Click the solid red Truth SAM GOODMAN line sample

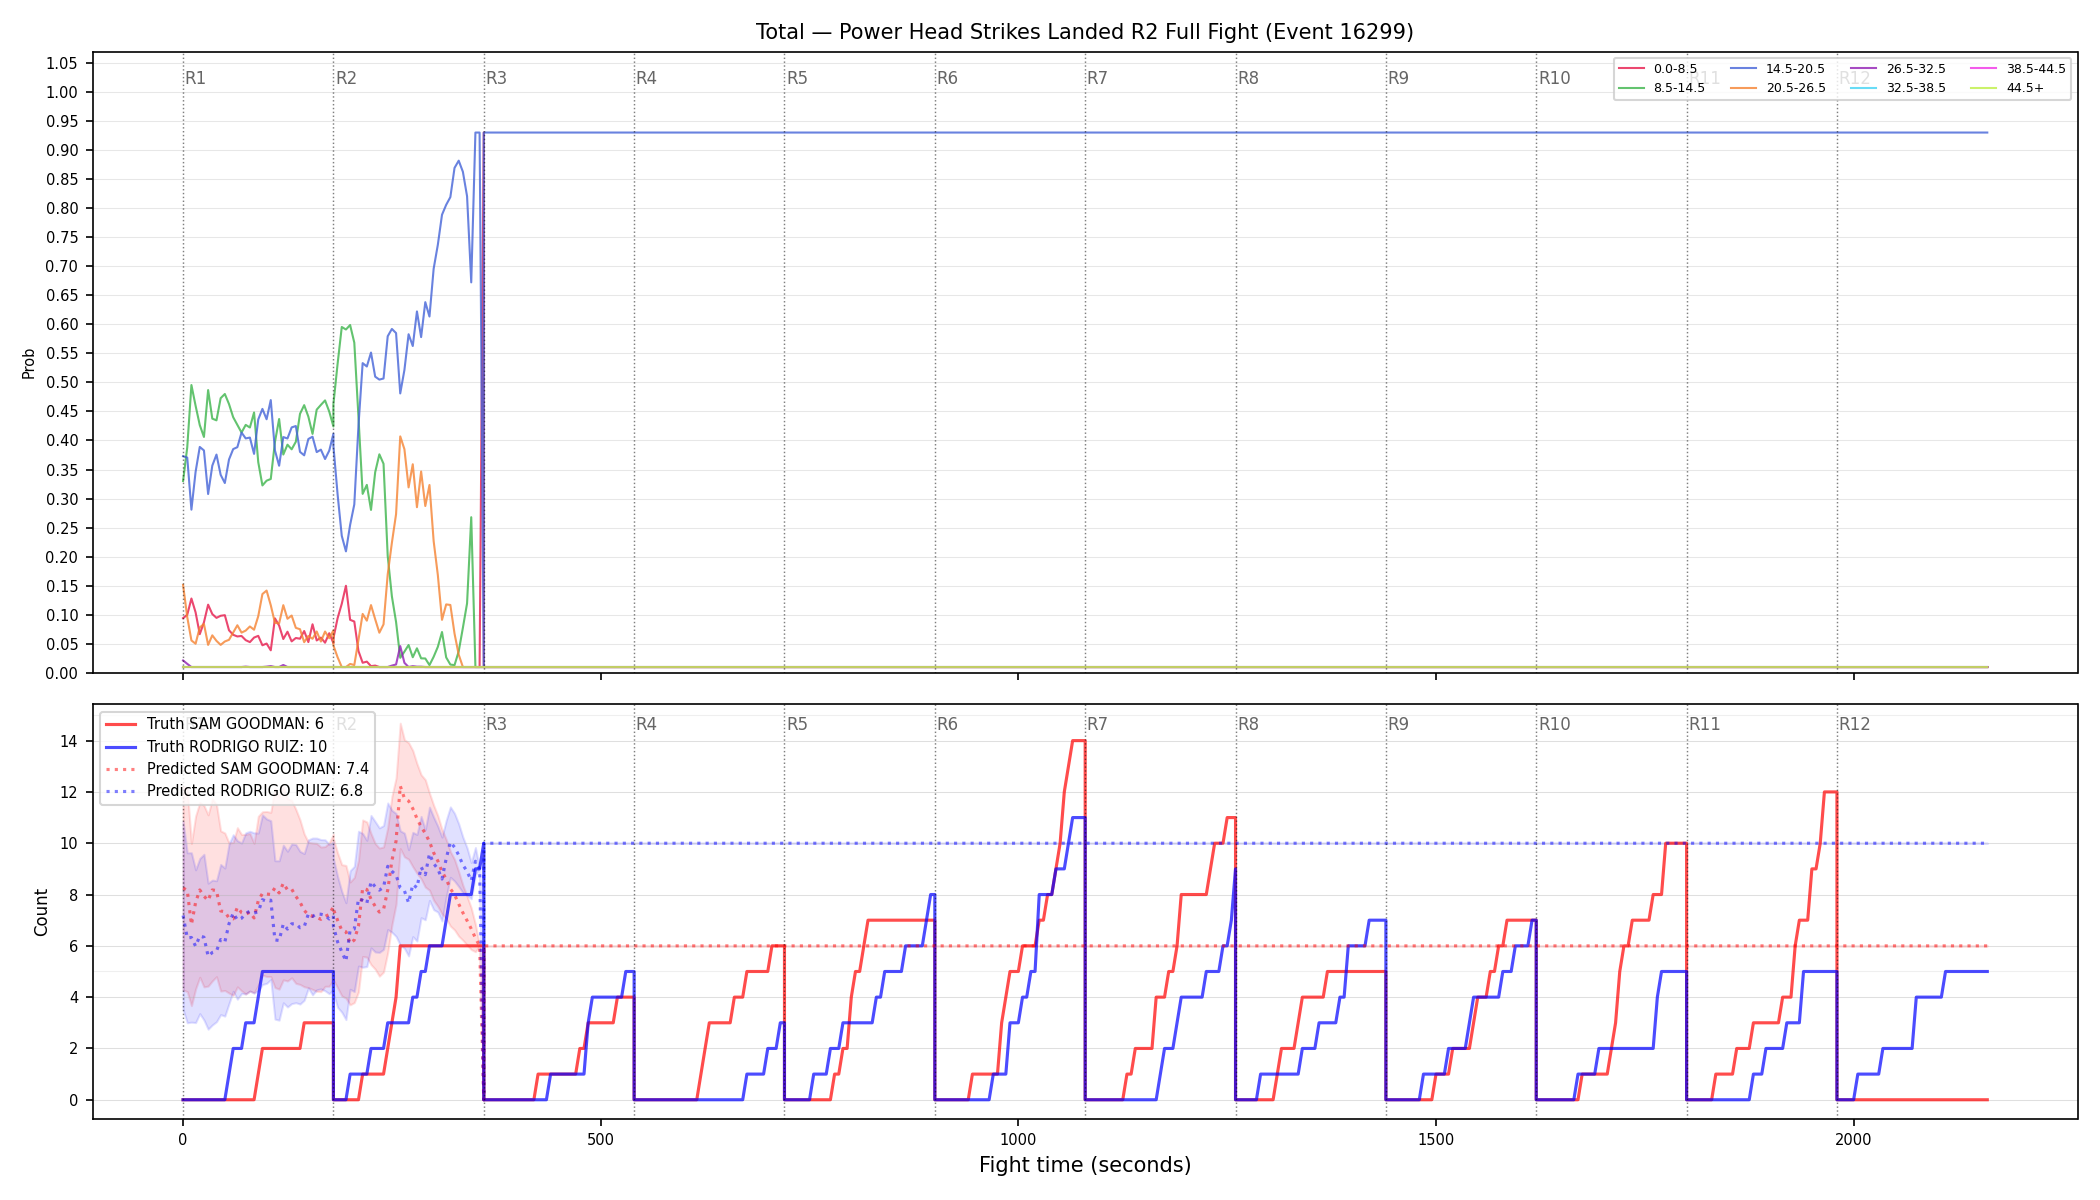point(121,724)
